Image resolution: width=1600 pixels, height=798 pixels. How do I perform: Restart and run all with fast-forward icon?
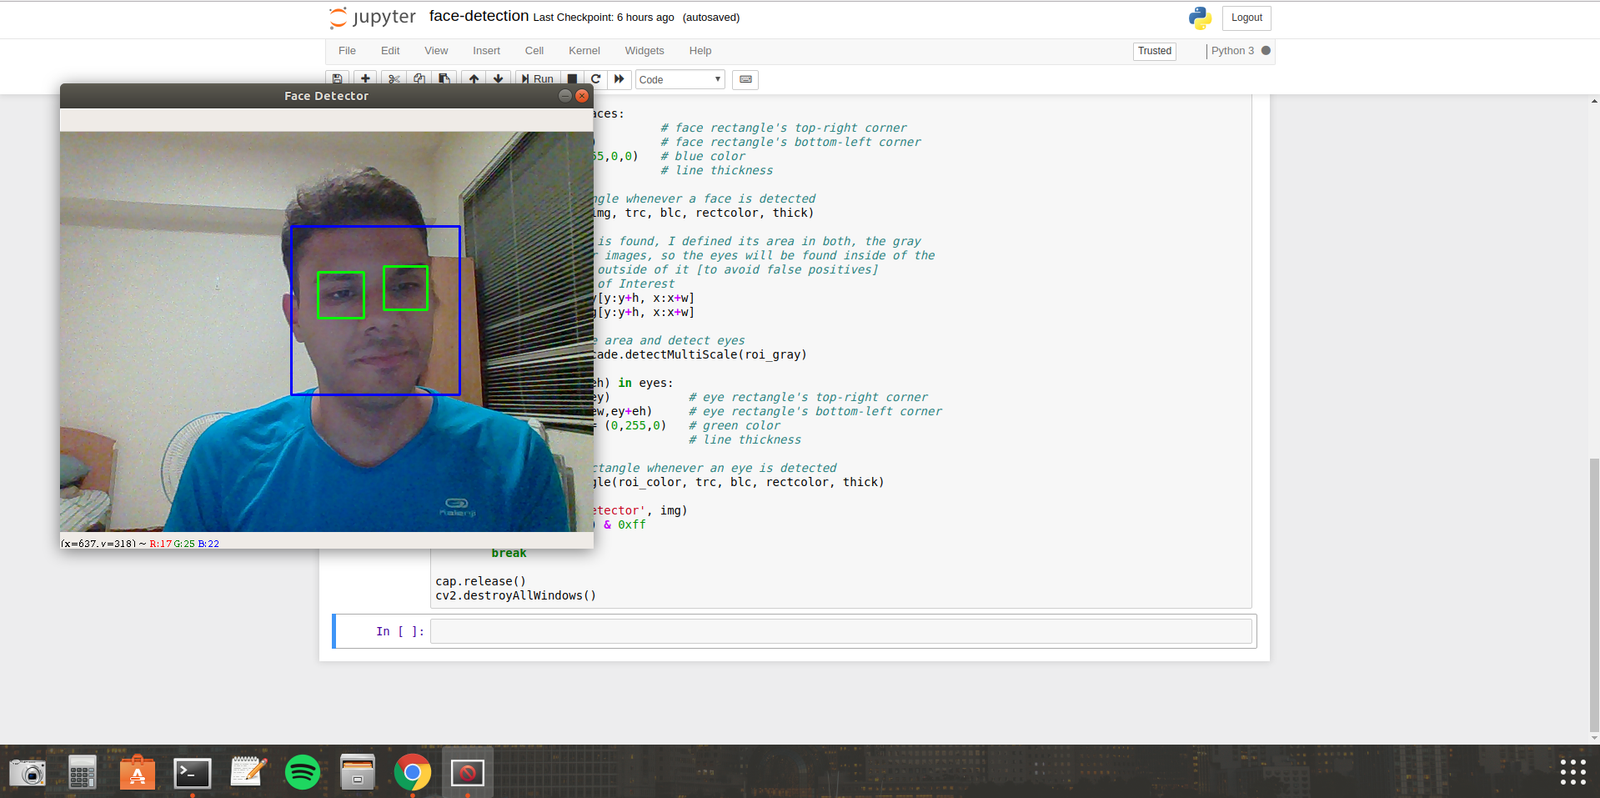(x=619, y=79)
